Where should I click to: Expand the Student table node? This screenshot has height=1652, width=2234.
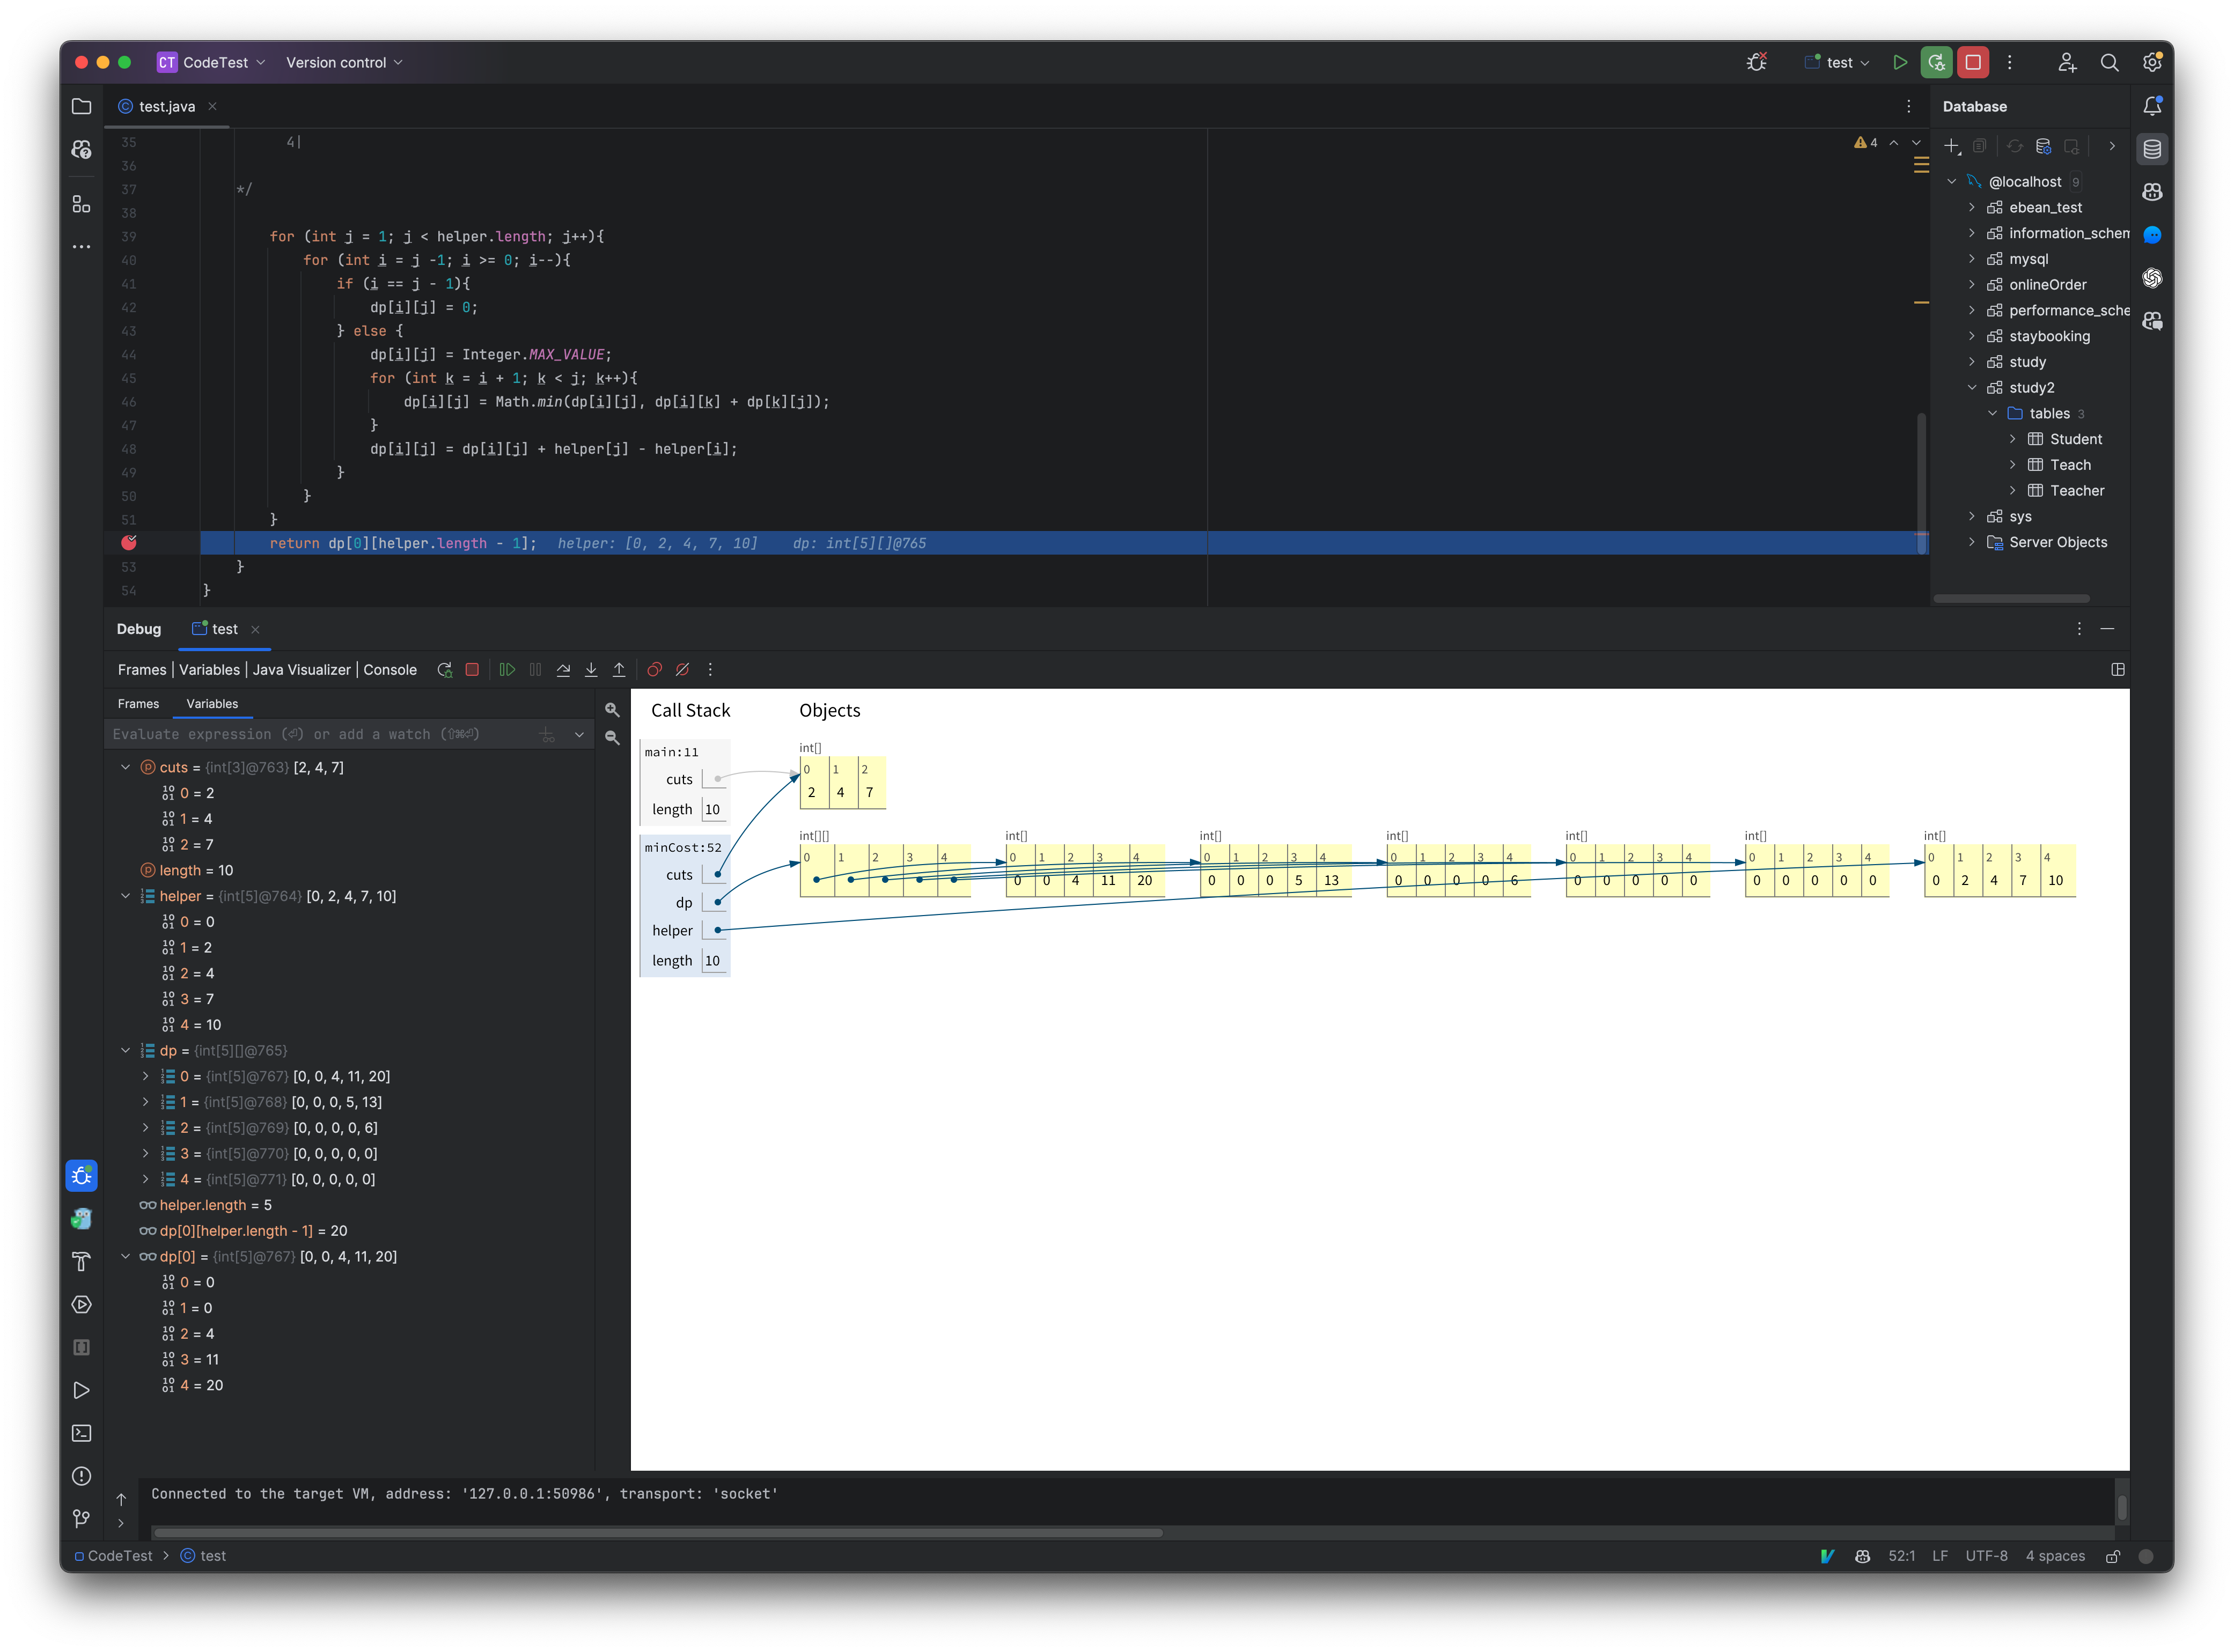[2013, 439]
